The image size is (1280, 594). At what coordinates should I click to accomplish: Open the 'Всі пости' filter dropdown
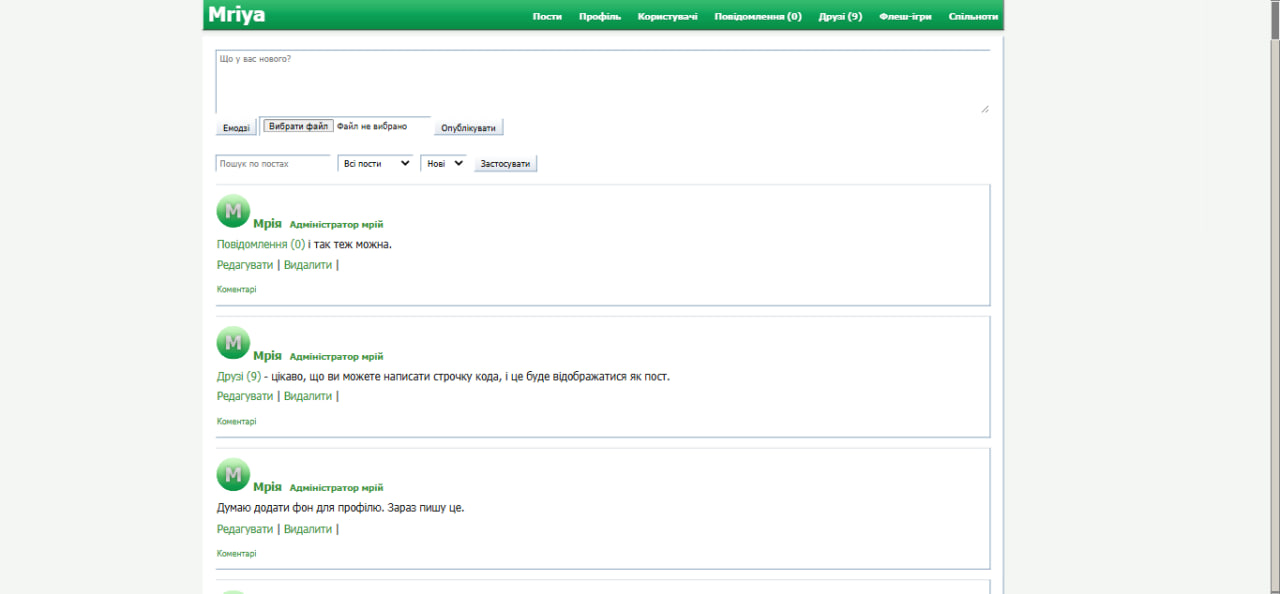point(376,163)
